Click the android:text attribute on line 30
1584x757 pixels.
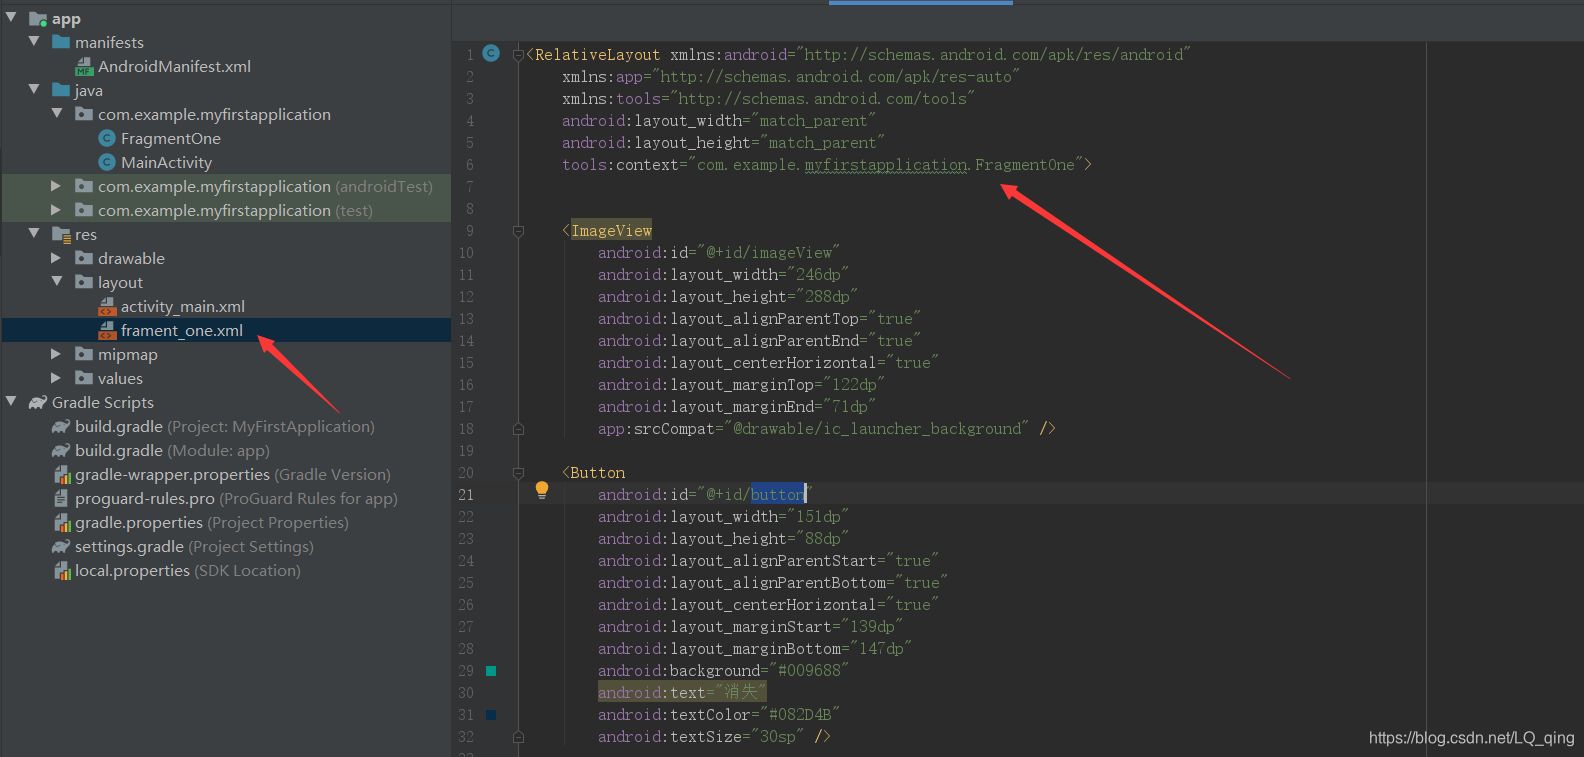point(682,693)
